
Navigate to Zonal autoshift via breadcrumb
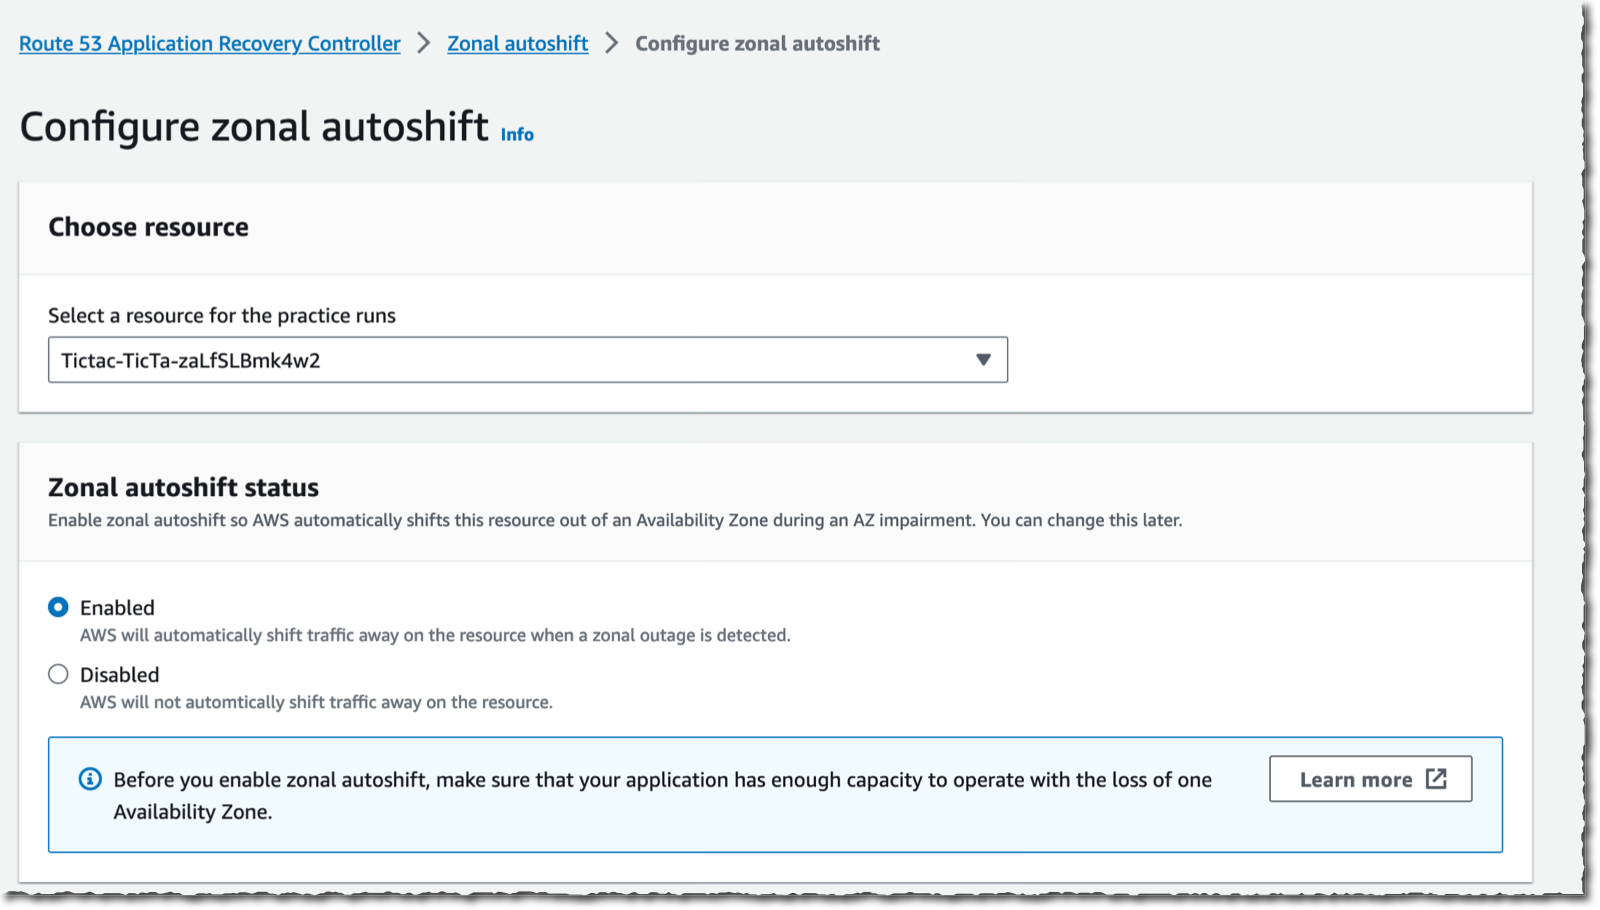(517, 43)
